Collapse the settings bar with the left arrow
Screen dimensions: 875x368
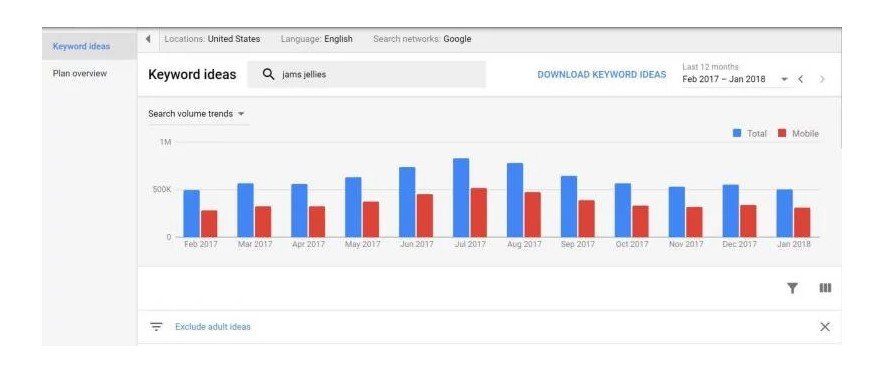click(148, 39)
